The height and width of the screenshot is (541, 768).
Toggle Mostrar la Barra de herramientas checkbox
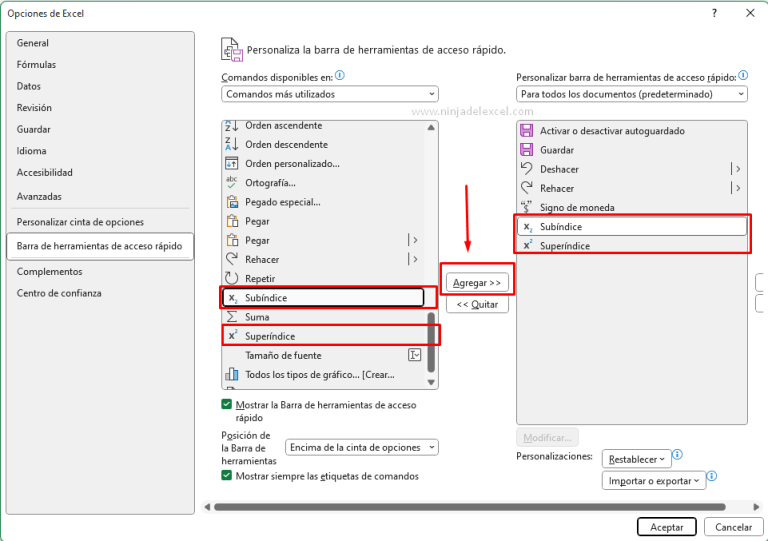226,404
